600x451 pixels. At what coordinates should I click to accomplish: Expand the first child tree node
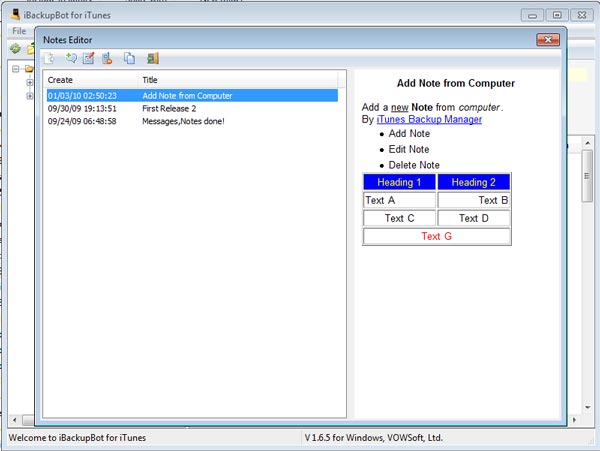point(30,83)
